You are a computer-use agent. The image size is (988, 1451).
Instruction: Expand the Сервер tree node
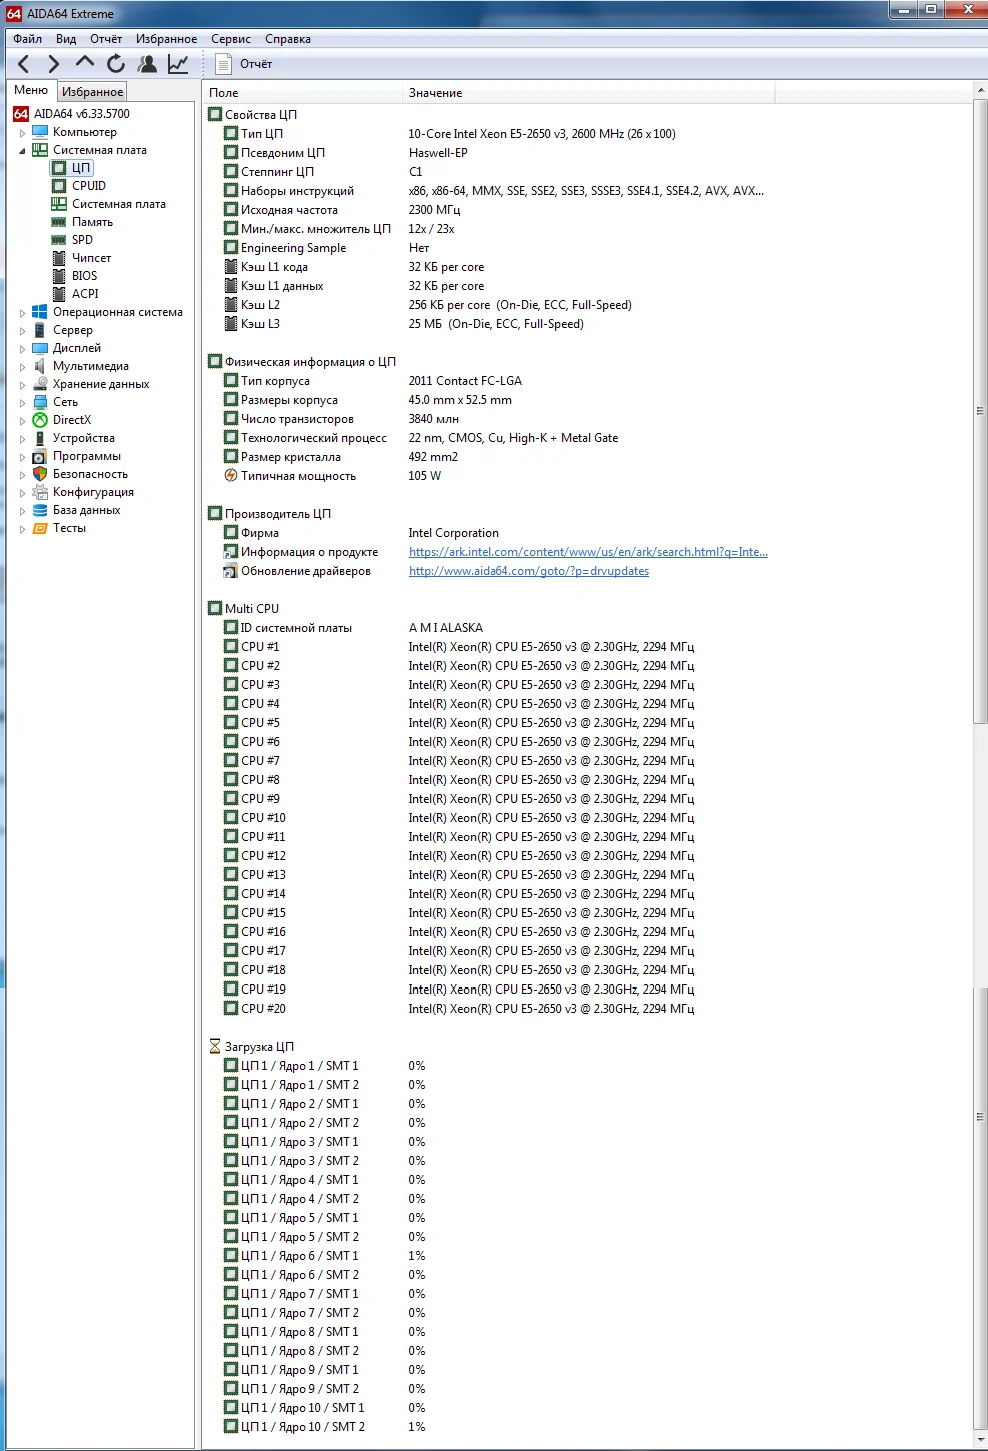23,330
